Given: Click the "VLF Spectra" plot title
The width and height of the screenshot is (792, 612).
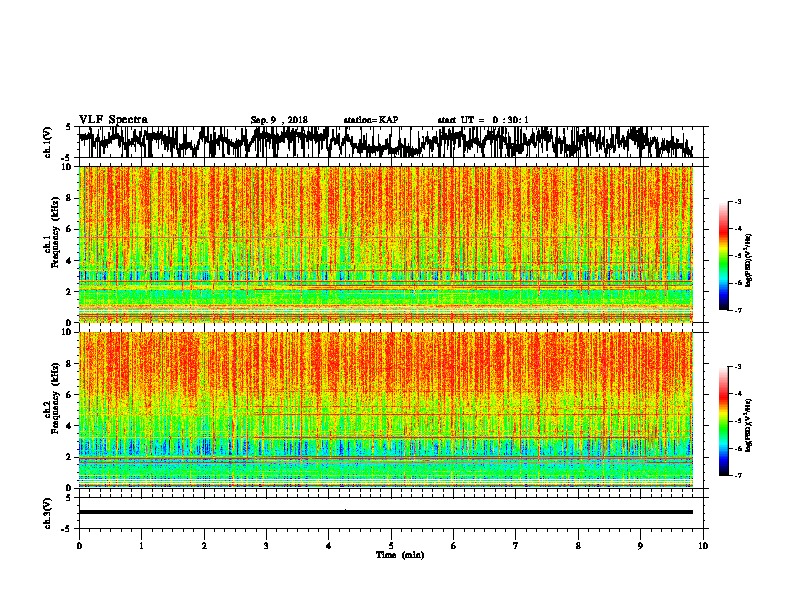Looking at the screenshot, I should [113, 119].
